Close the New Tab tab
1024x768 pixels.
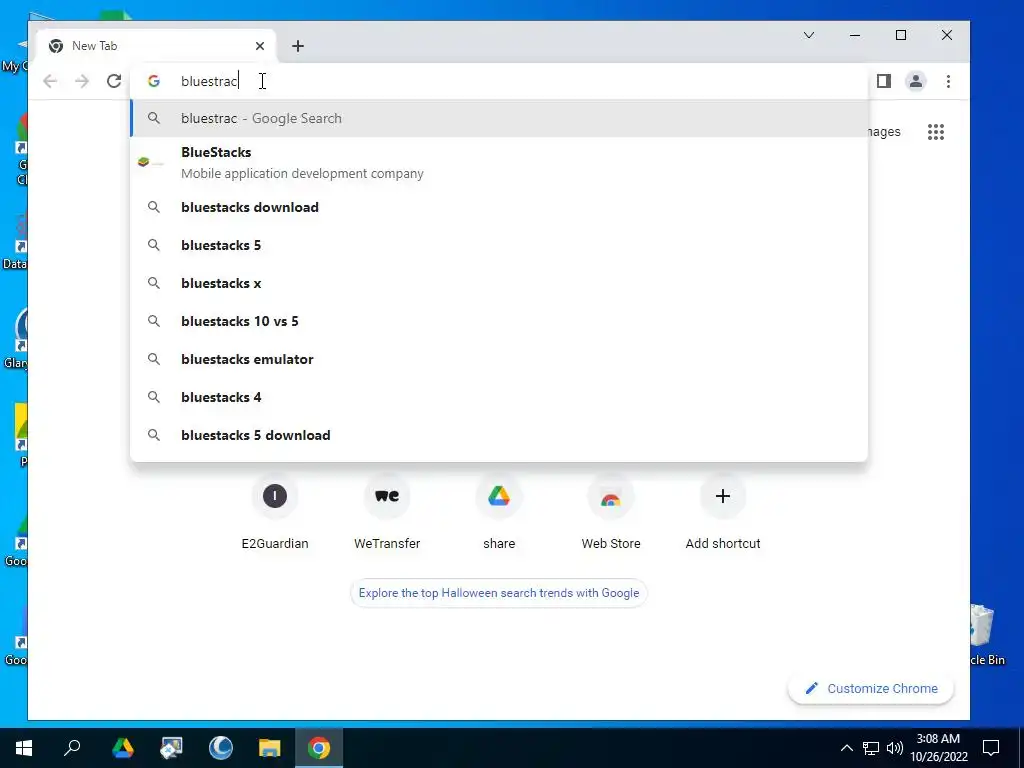260,46
